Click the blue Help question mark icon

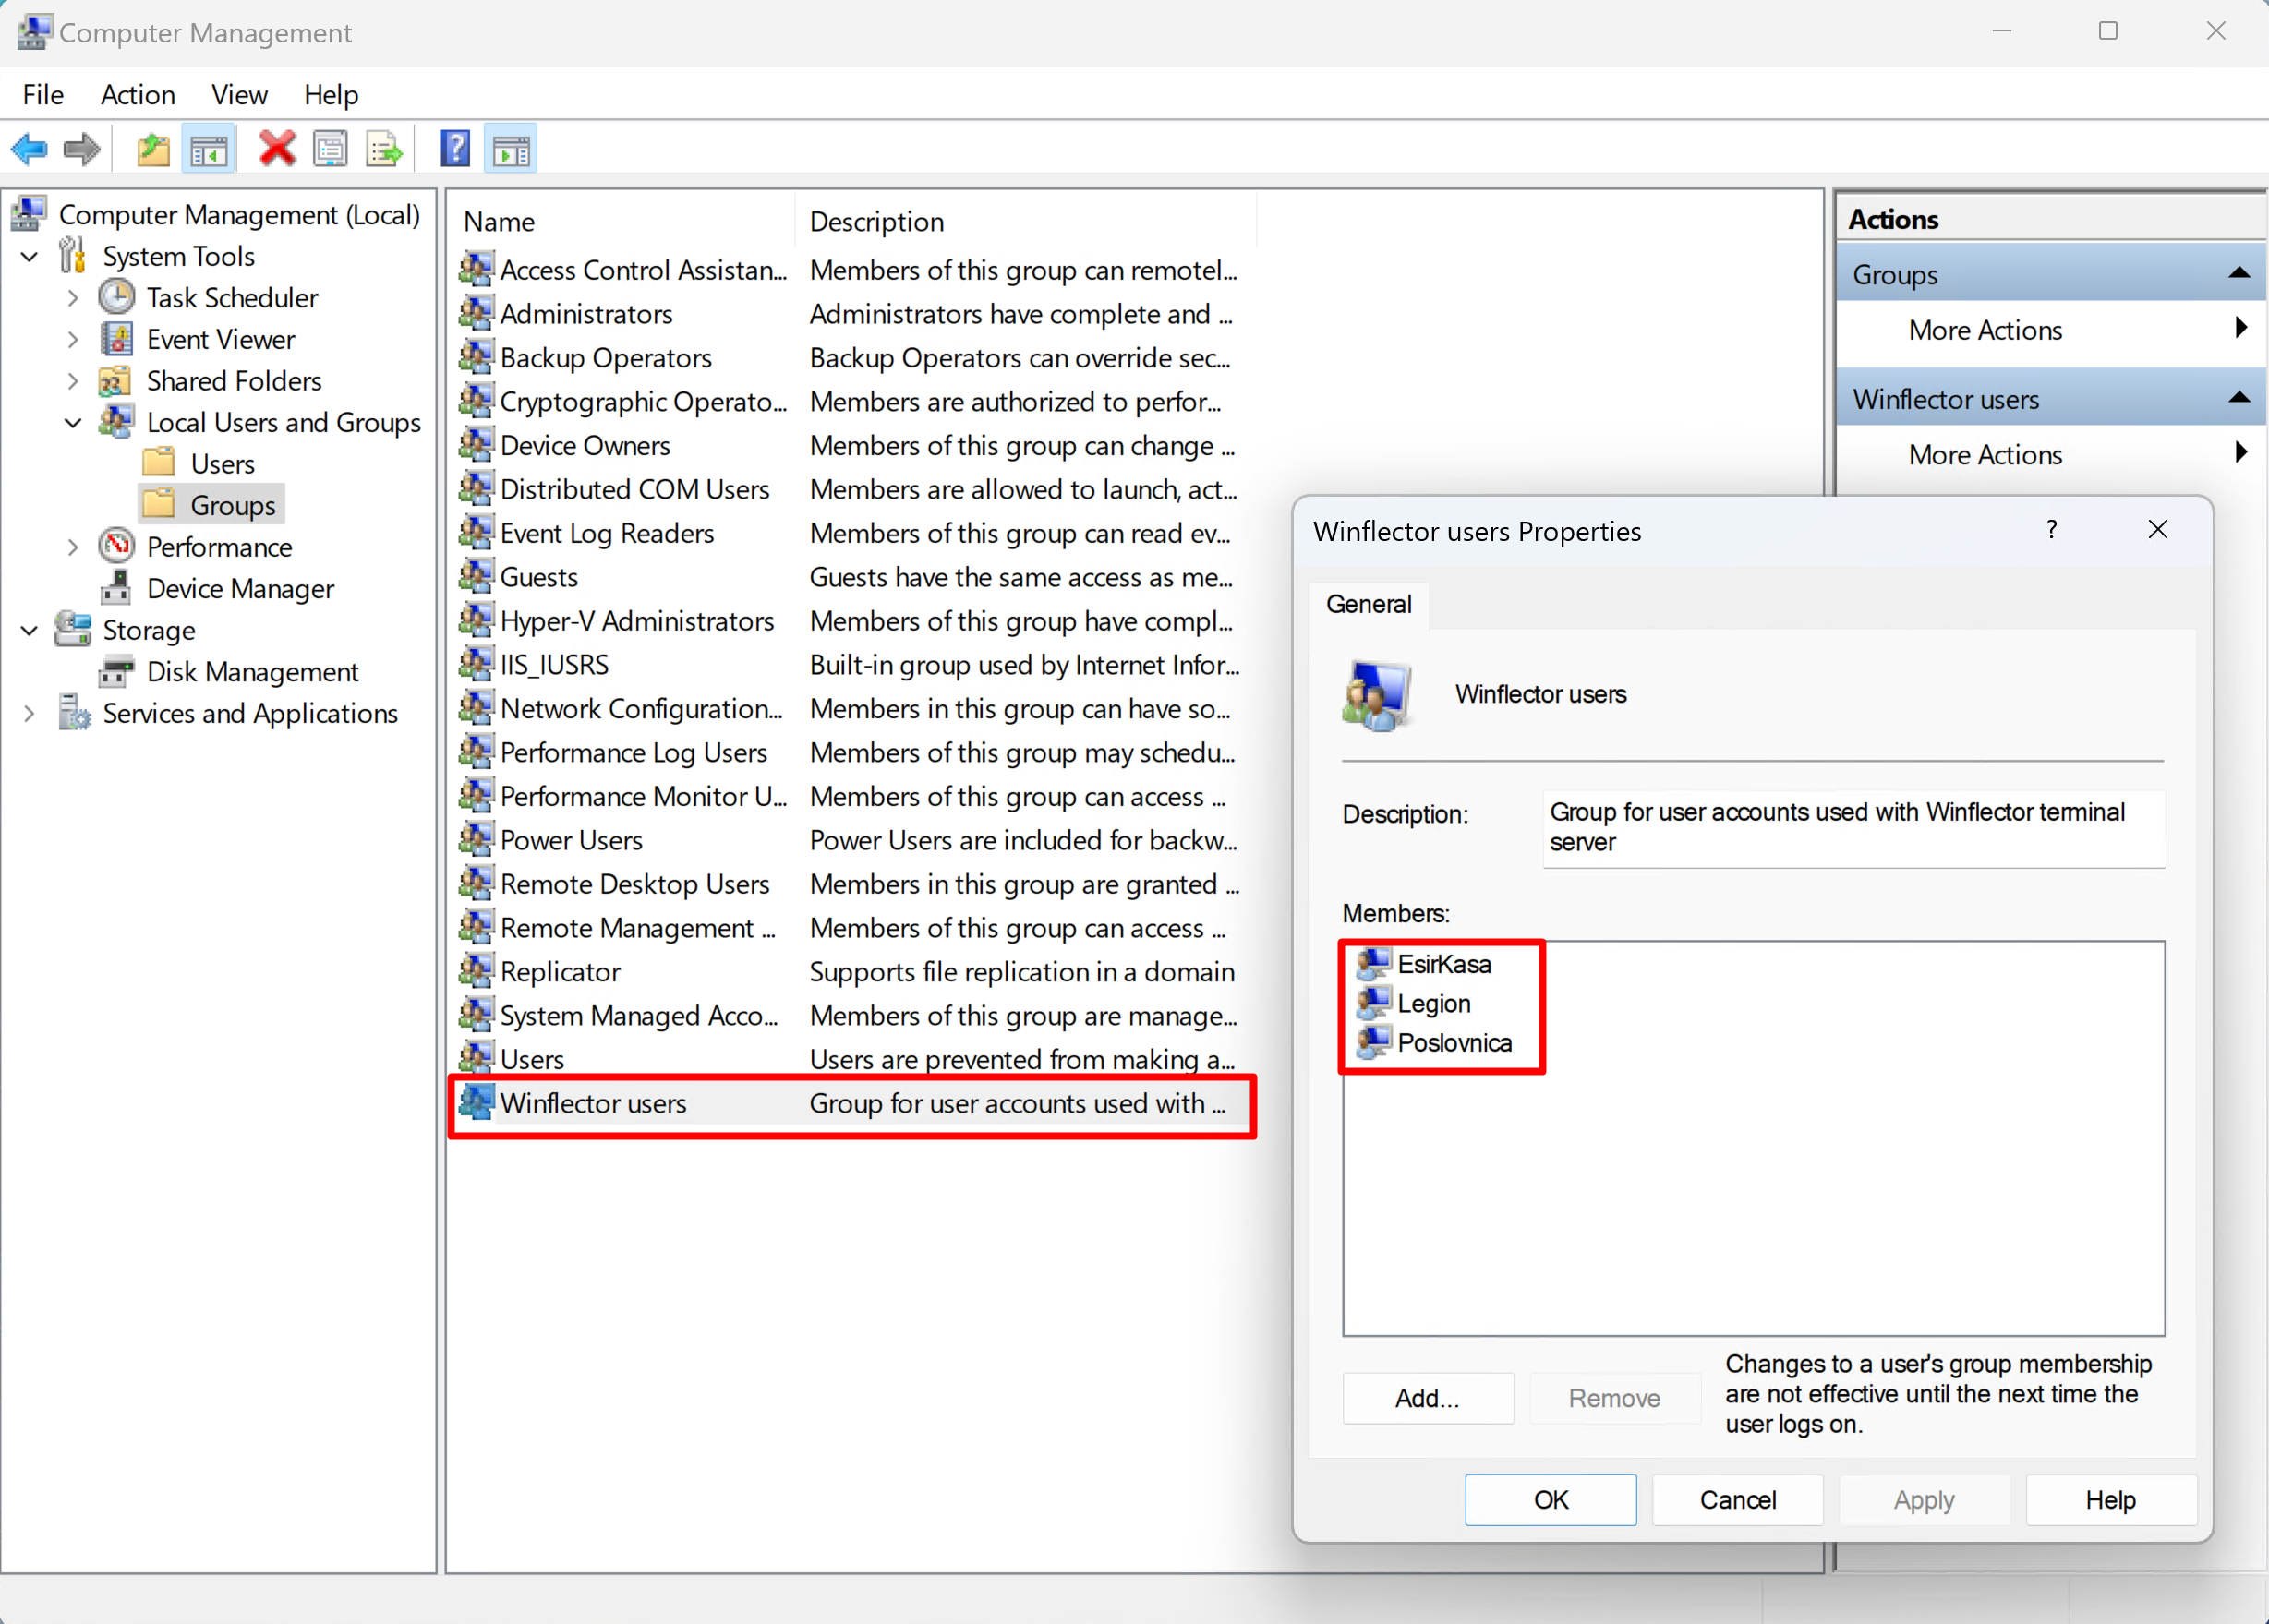point(455,150)
